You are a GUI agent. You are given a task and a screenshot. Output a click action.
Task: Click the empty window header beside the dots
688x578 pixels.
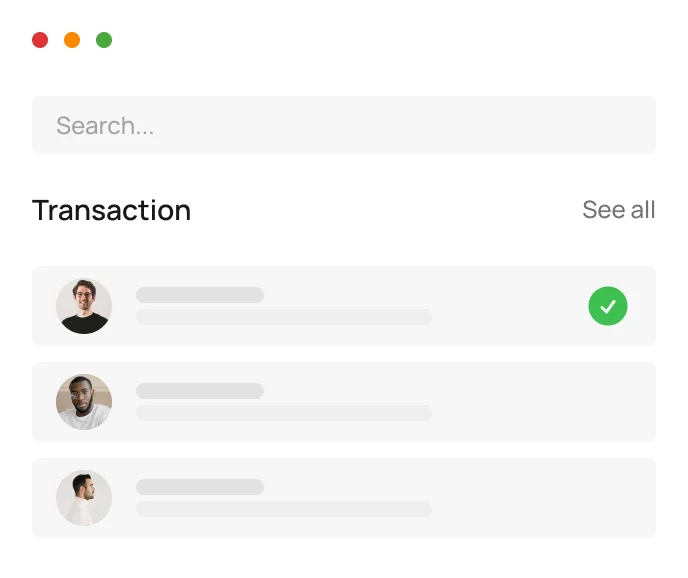(x=380, y=40)
